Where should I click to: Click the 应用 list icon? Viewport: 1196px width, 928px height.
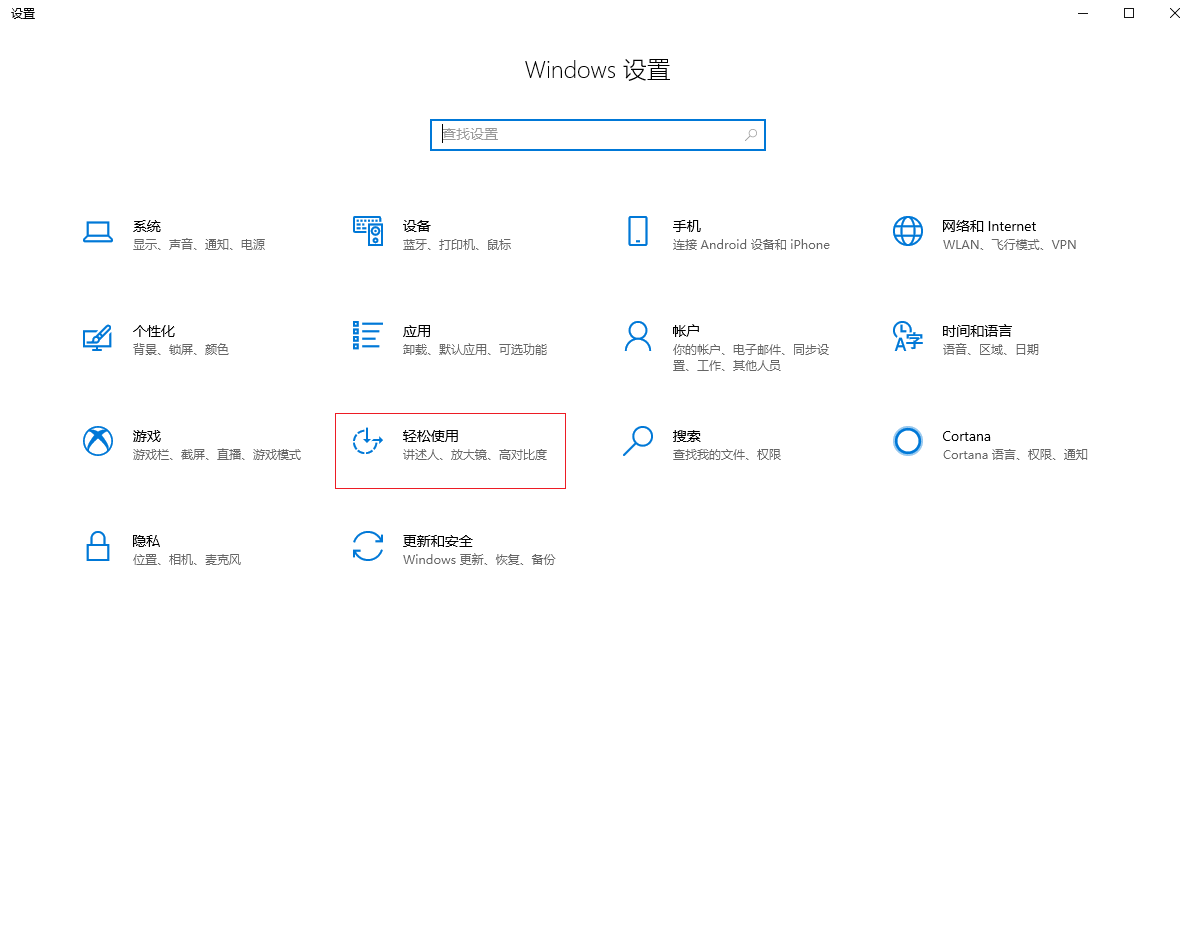click(x=368, y=336)
